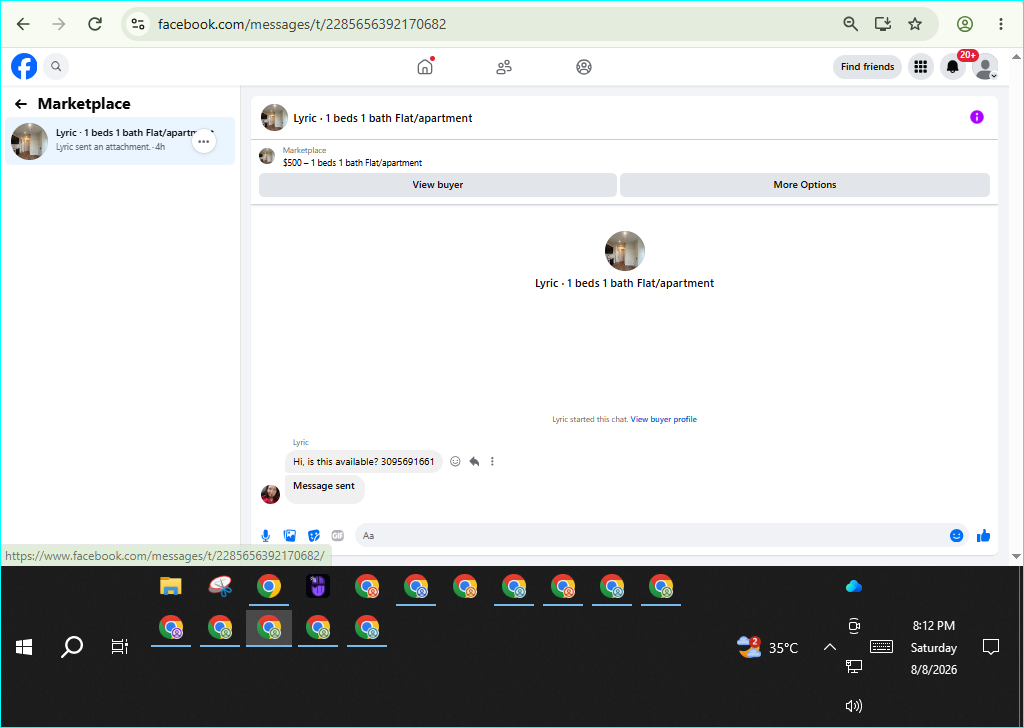This screenshot has height=728, width=1024.
Task: Open the Chrome profile icon
Action: 965,24
